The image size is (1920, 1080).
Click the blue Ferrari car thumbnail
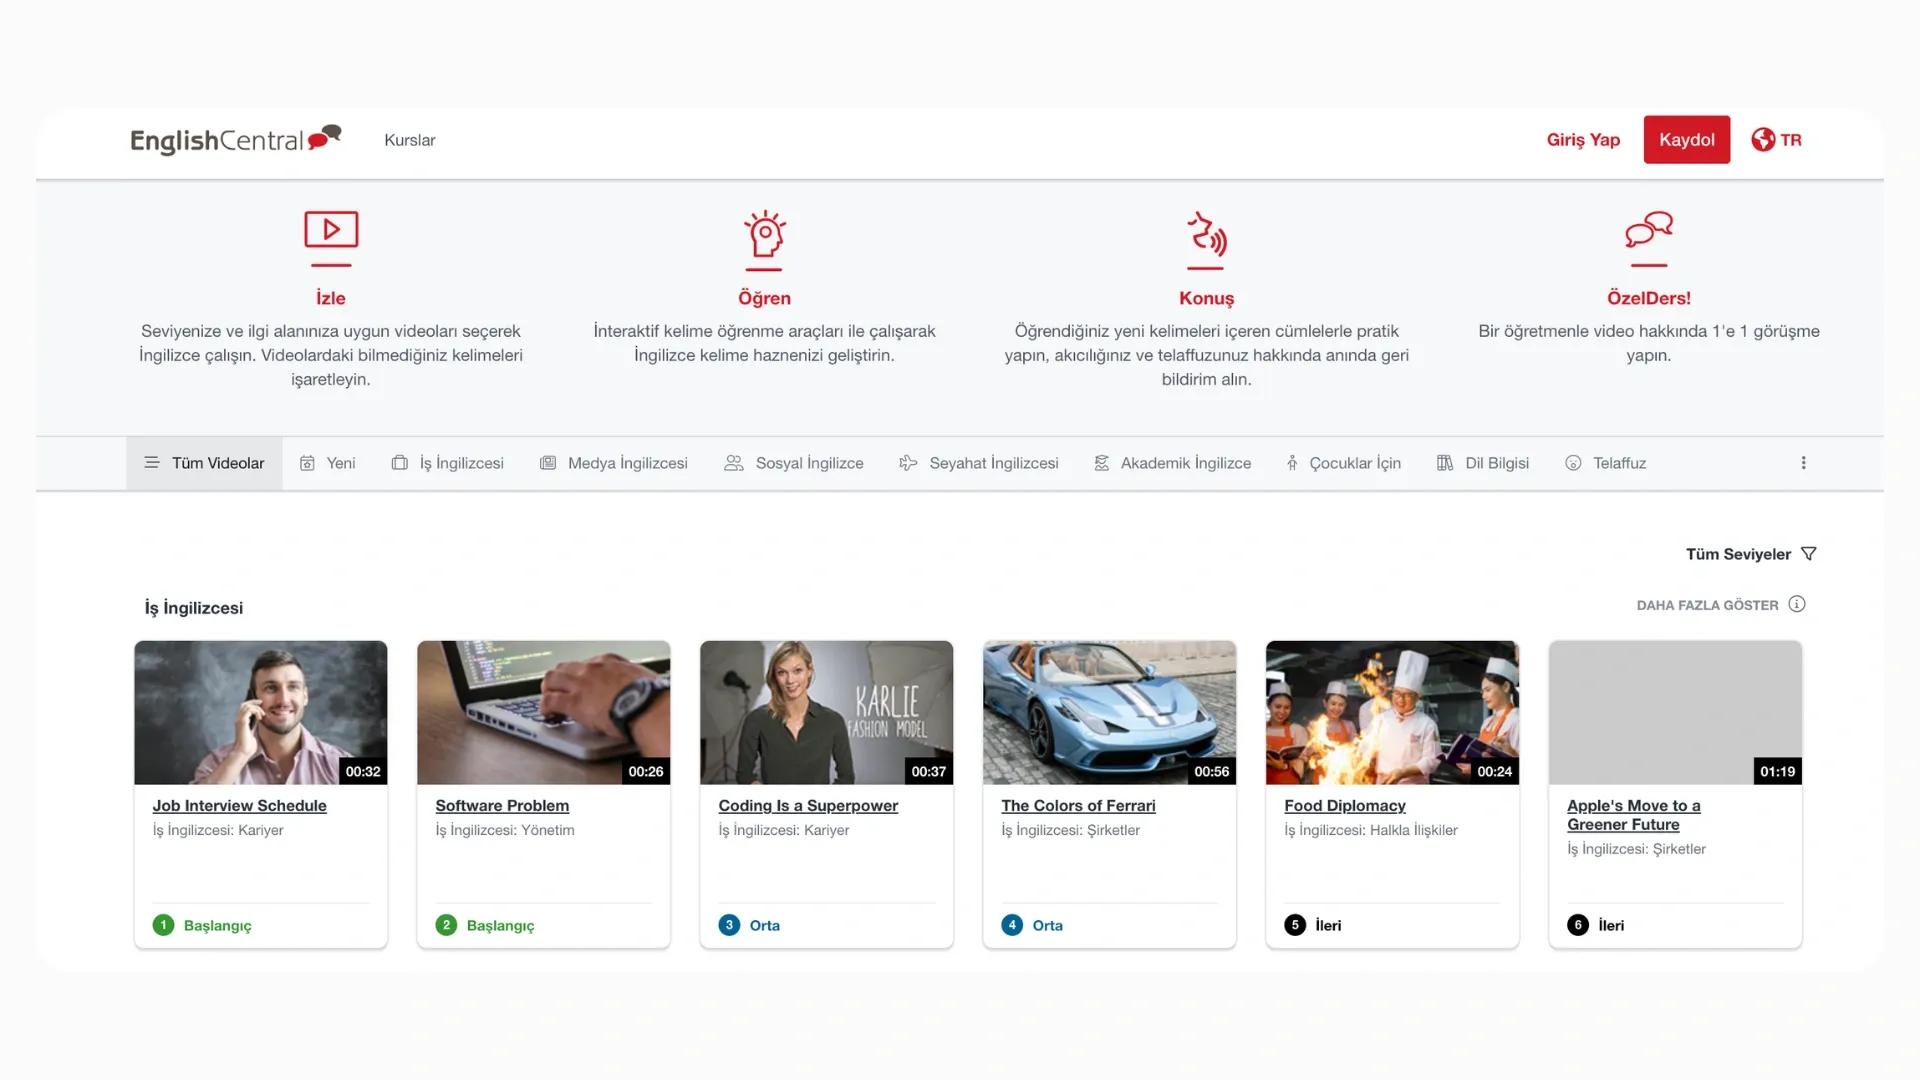pyautogui.click(x=1110, y=712)
